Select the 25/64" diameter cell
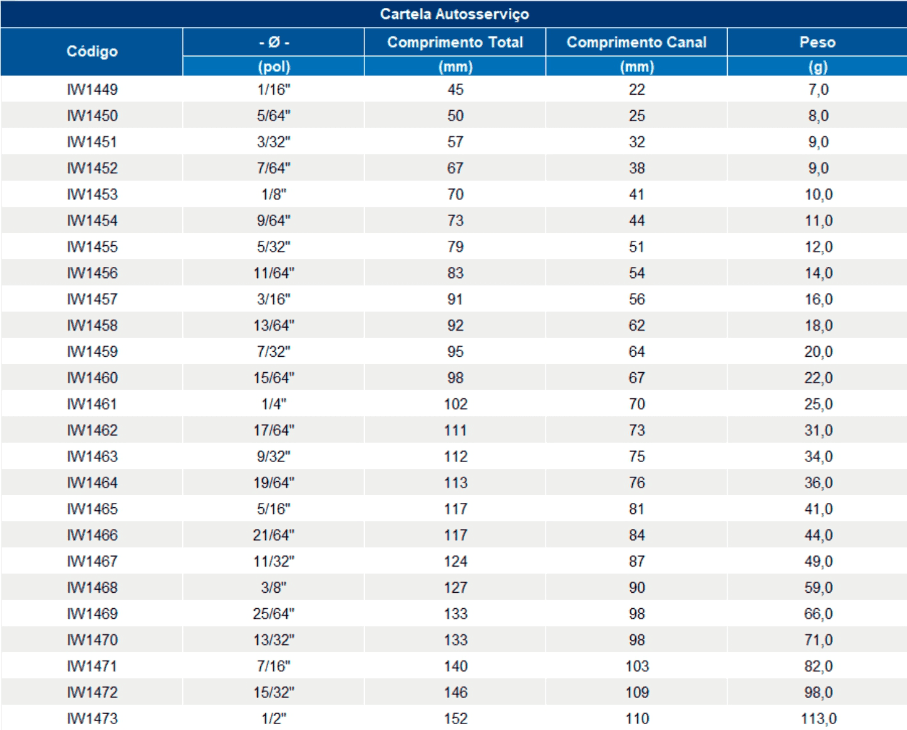The image size is (907, 730). (x=273, y=614)
